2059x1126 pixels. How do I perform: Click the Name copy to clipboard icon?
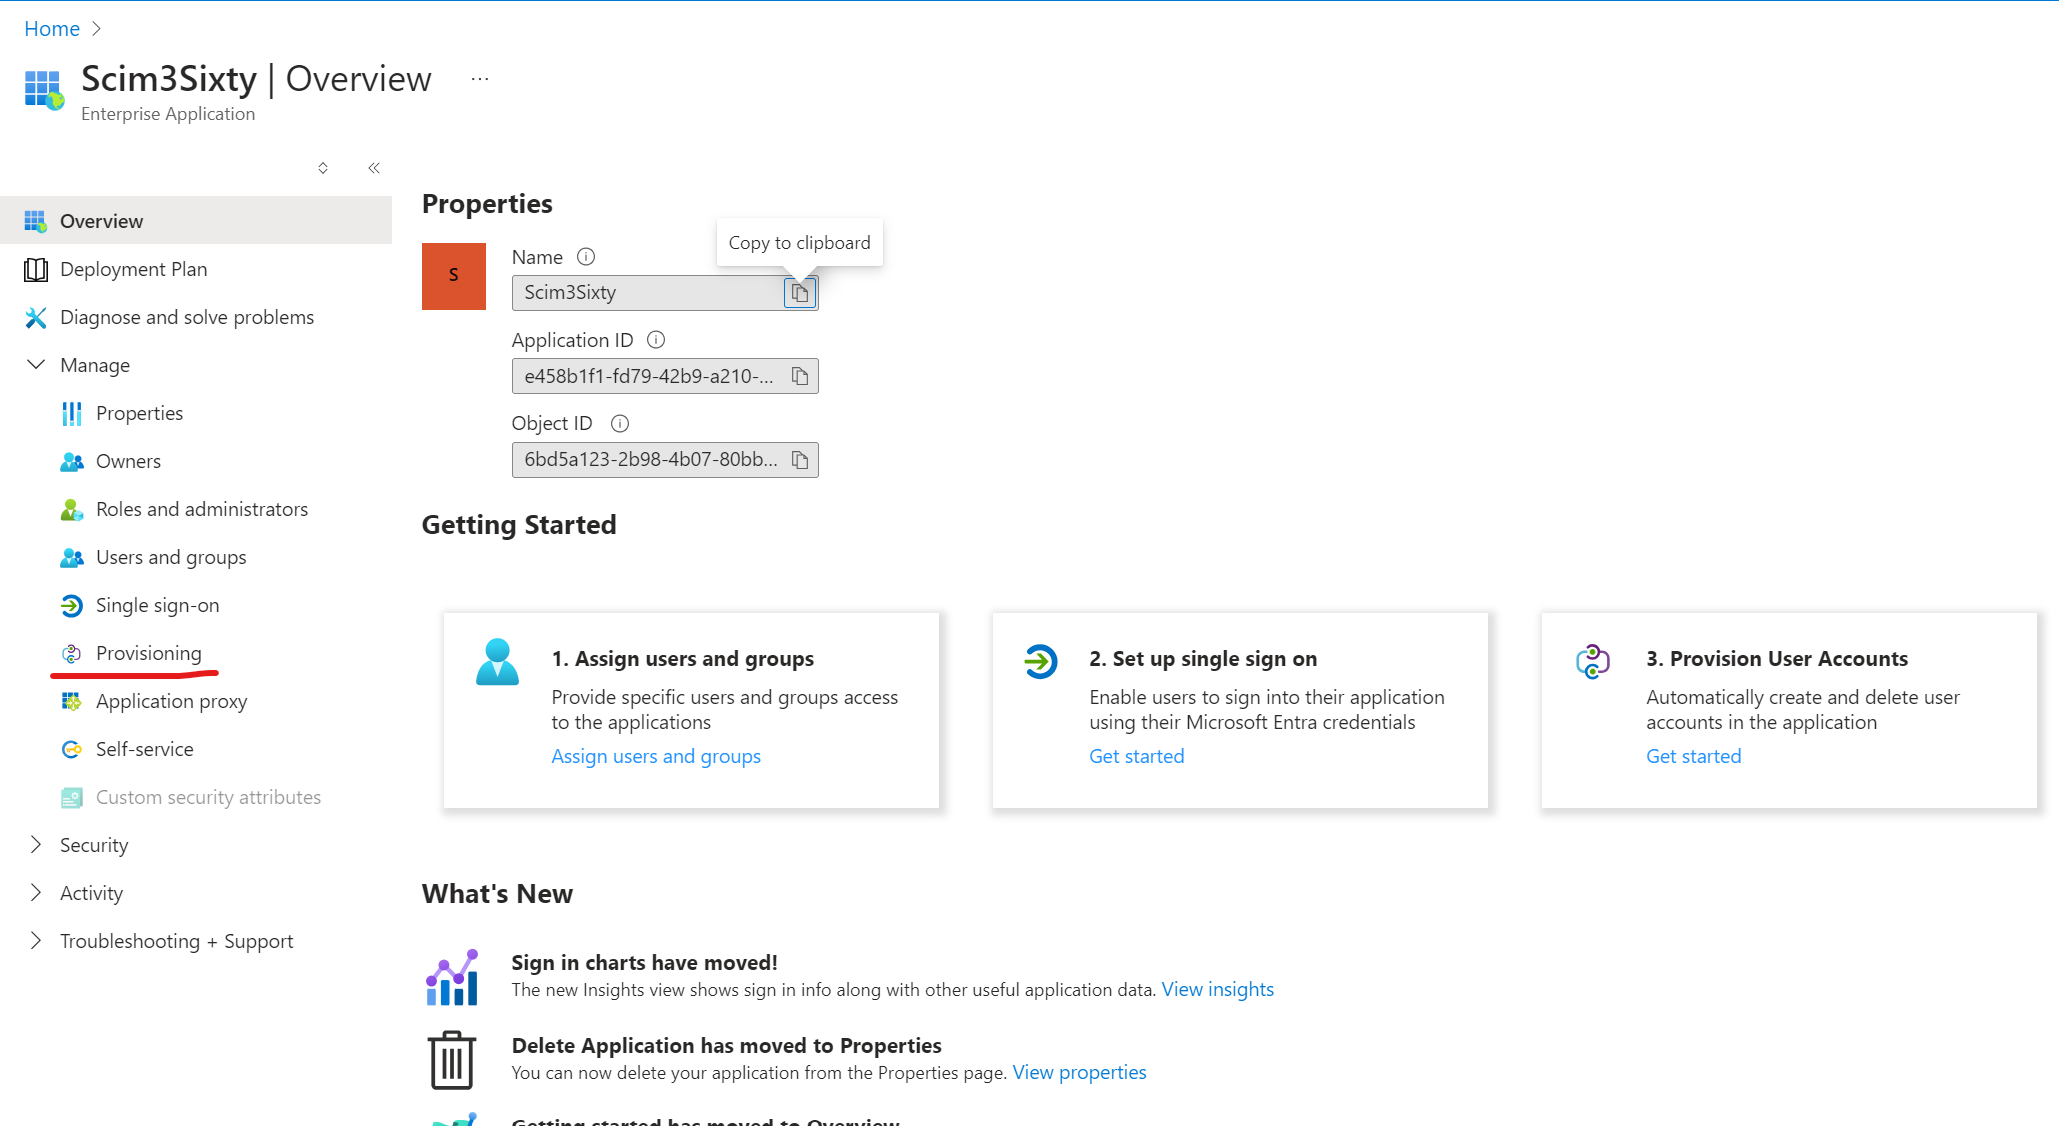tap(800, 293)
